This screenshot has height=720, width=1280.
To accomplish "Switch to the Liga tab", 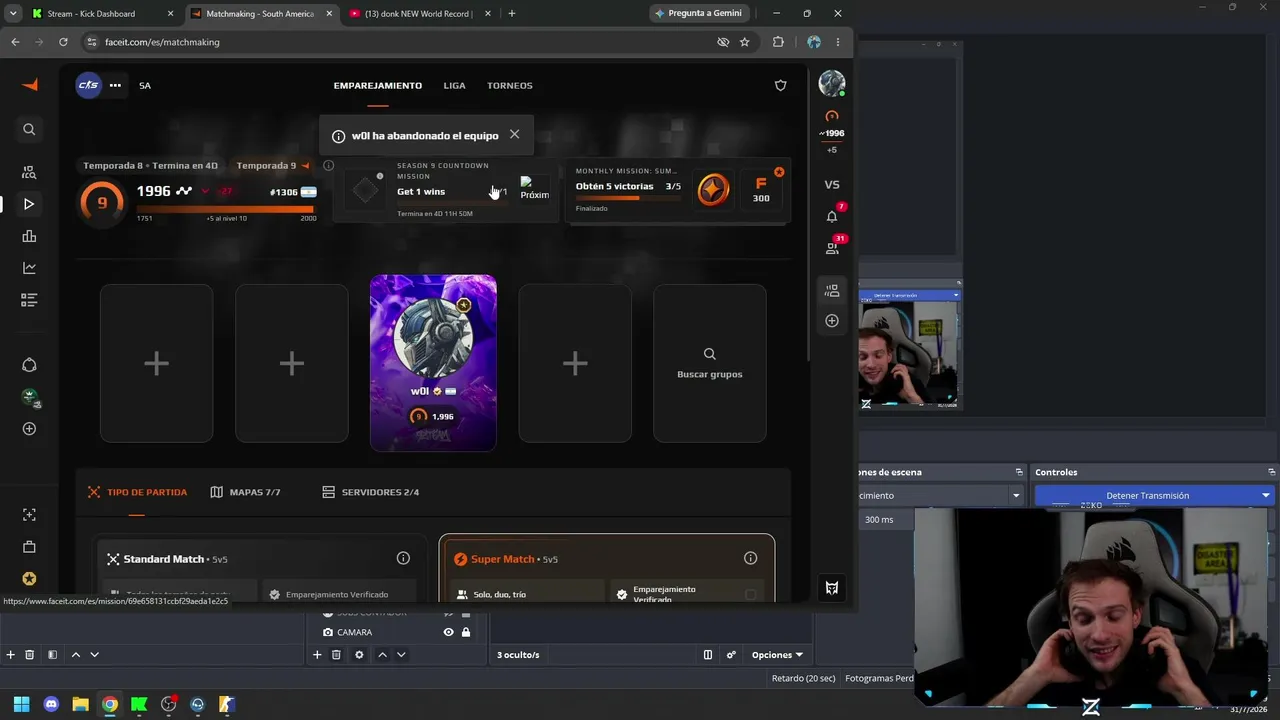I will [455, 85].
